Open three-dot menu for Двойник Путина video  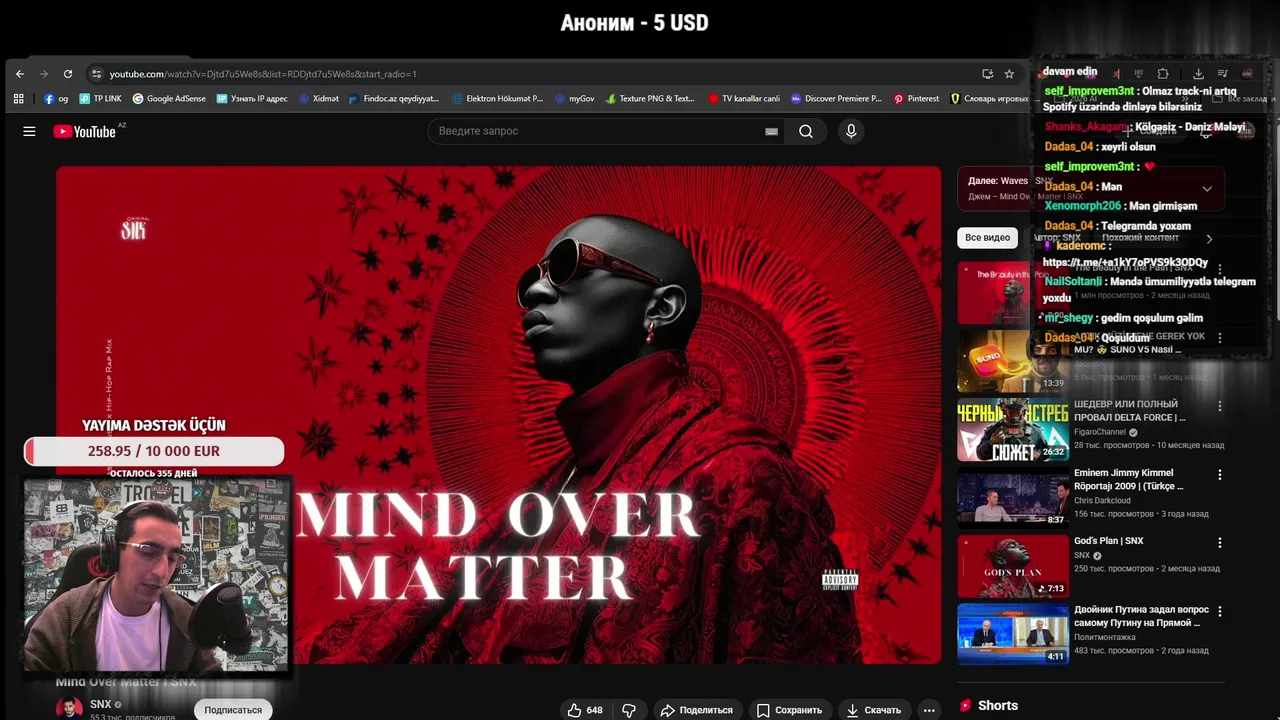pos(1219,611)
